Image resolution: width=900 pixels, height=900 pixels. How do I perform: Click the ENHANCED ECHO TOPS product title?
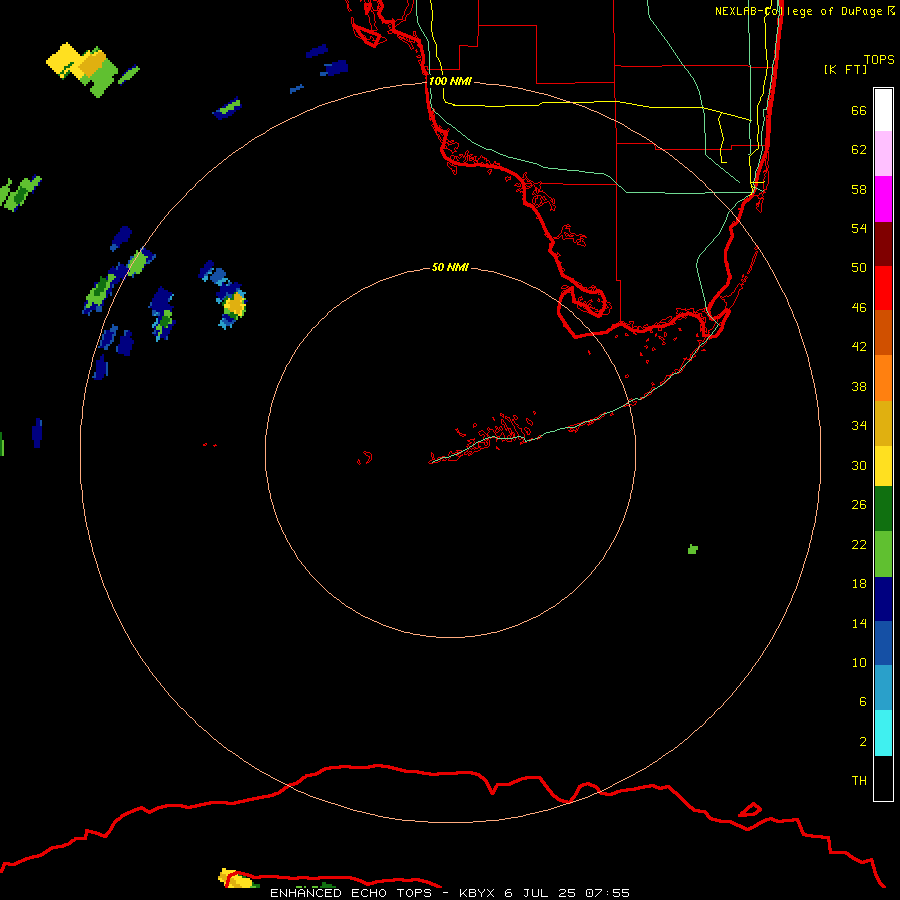point(351,893)
